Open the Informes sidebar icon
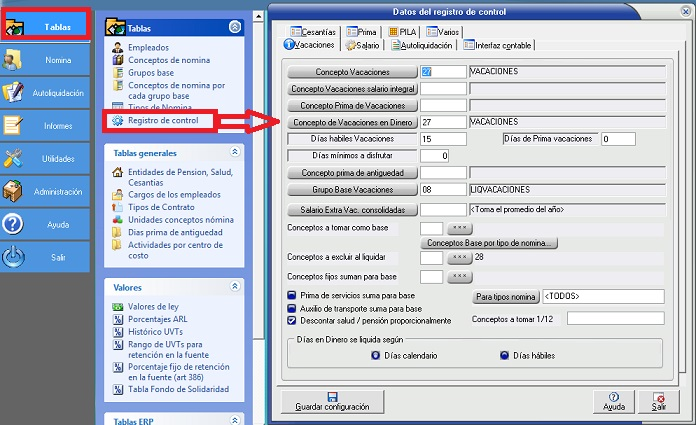 (14, 126)
